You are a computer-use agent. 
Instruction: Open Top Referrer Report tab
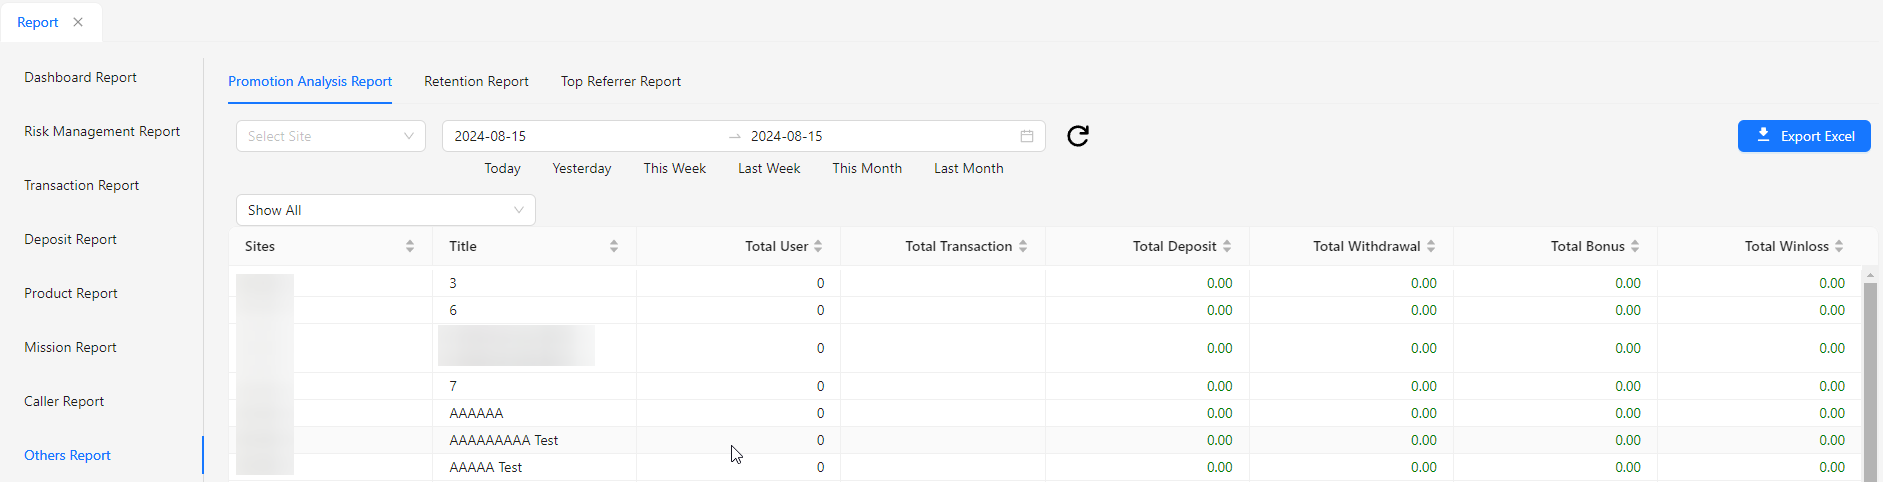620,81
